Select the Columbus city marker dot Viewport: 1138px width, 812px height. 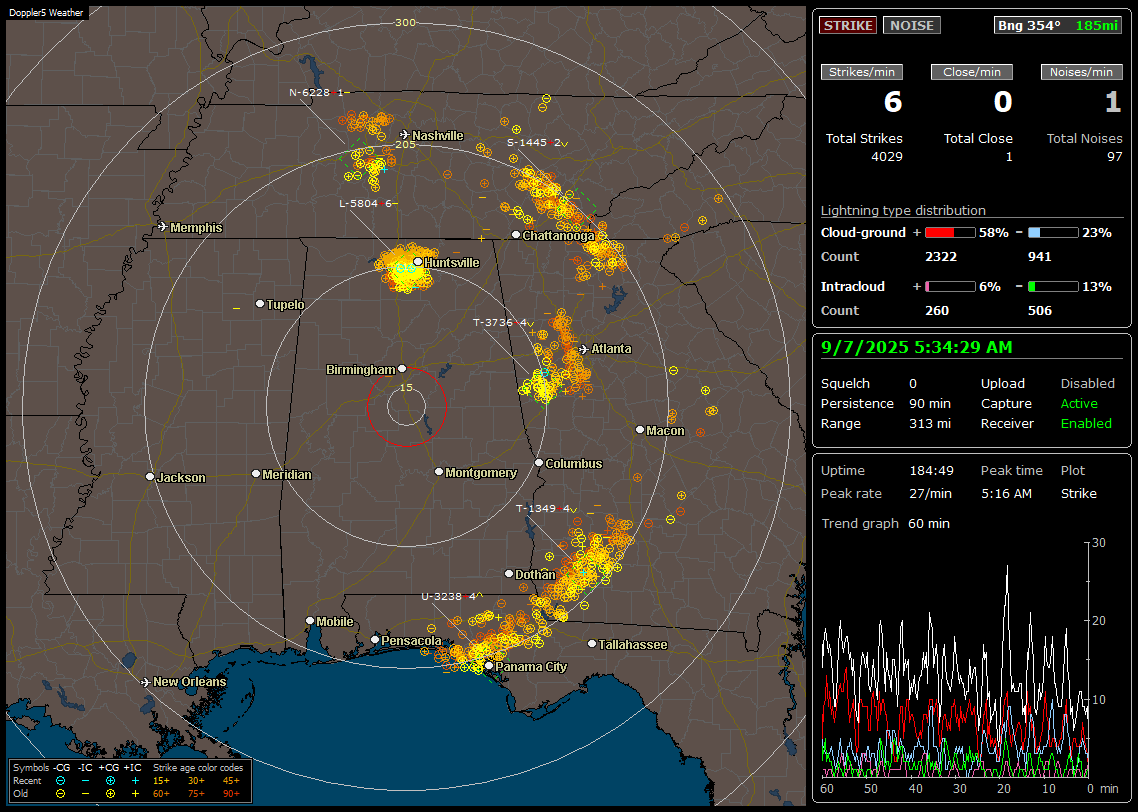[539, 462]
